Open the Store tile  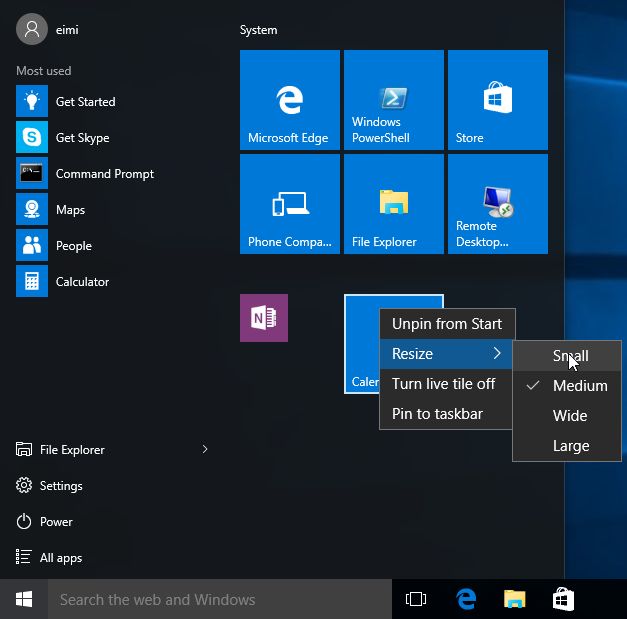pos(498,100)
